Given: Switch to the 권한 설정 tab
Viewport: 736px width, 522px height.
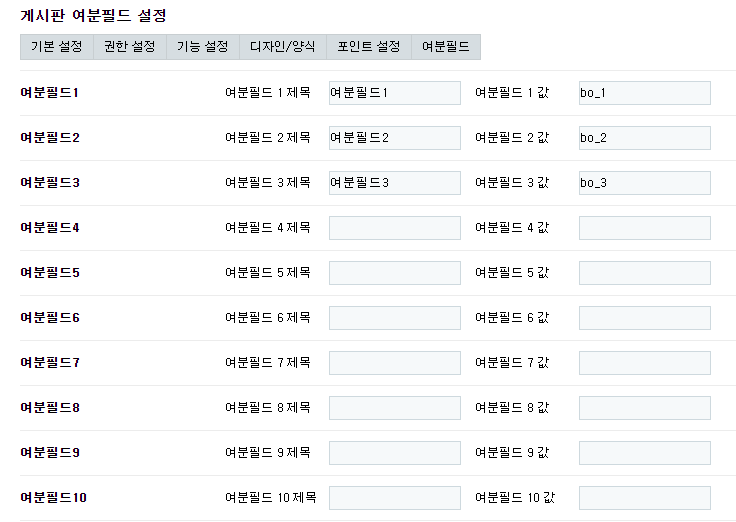Looking at the screenshot, I should 129,47.
